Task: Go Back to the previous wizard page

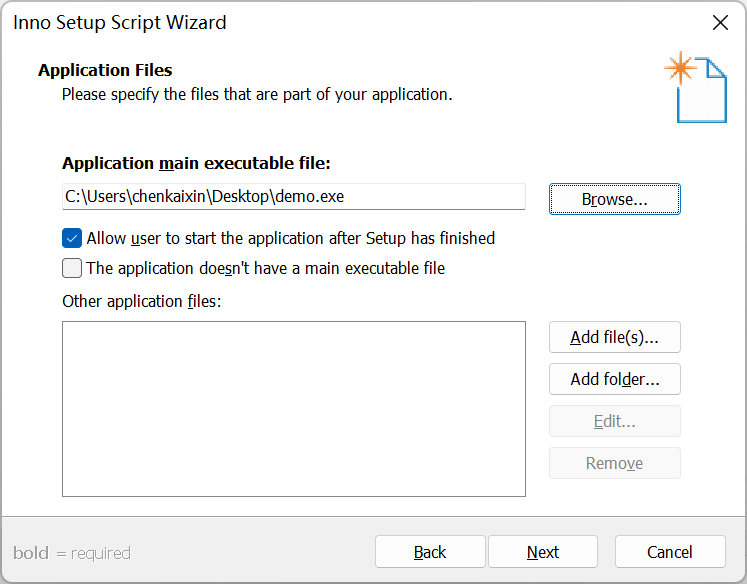Action: click(430, 552)
